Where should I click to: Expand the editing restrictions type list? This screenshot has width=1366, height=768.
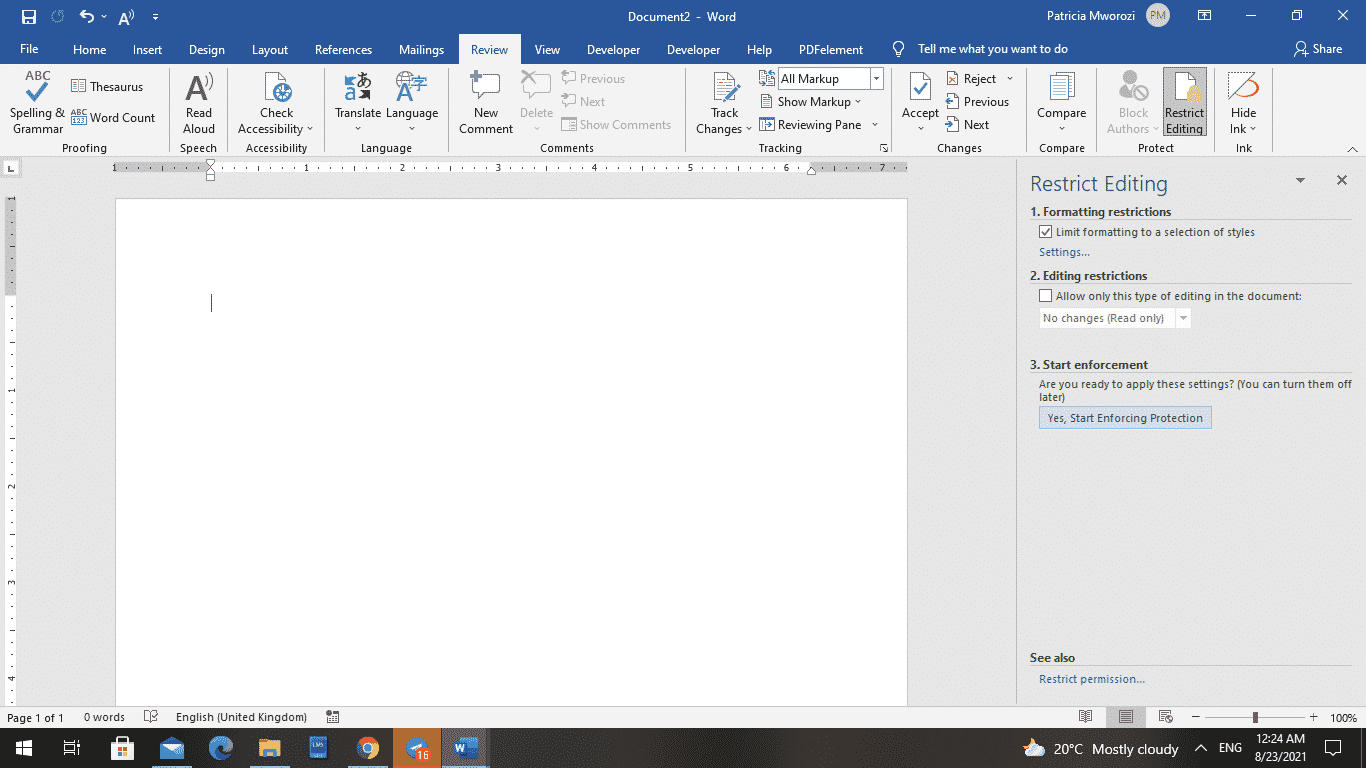pyautogui.click(x=1183, y=317)
